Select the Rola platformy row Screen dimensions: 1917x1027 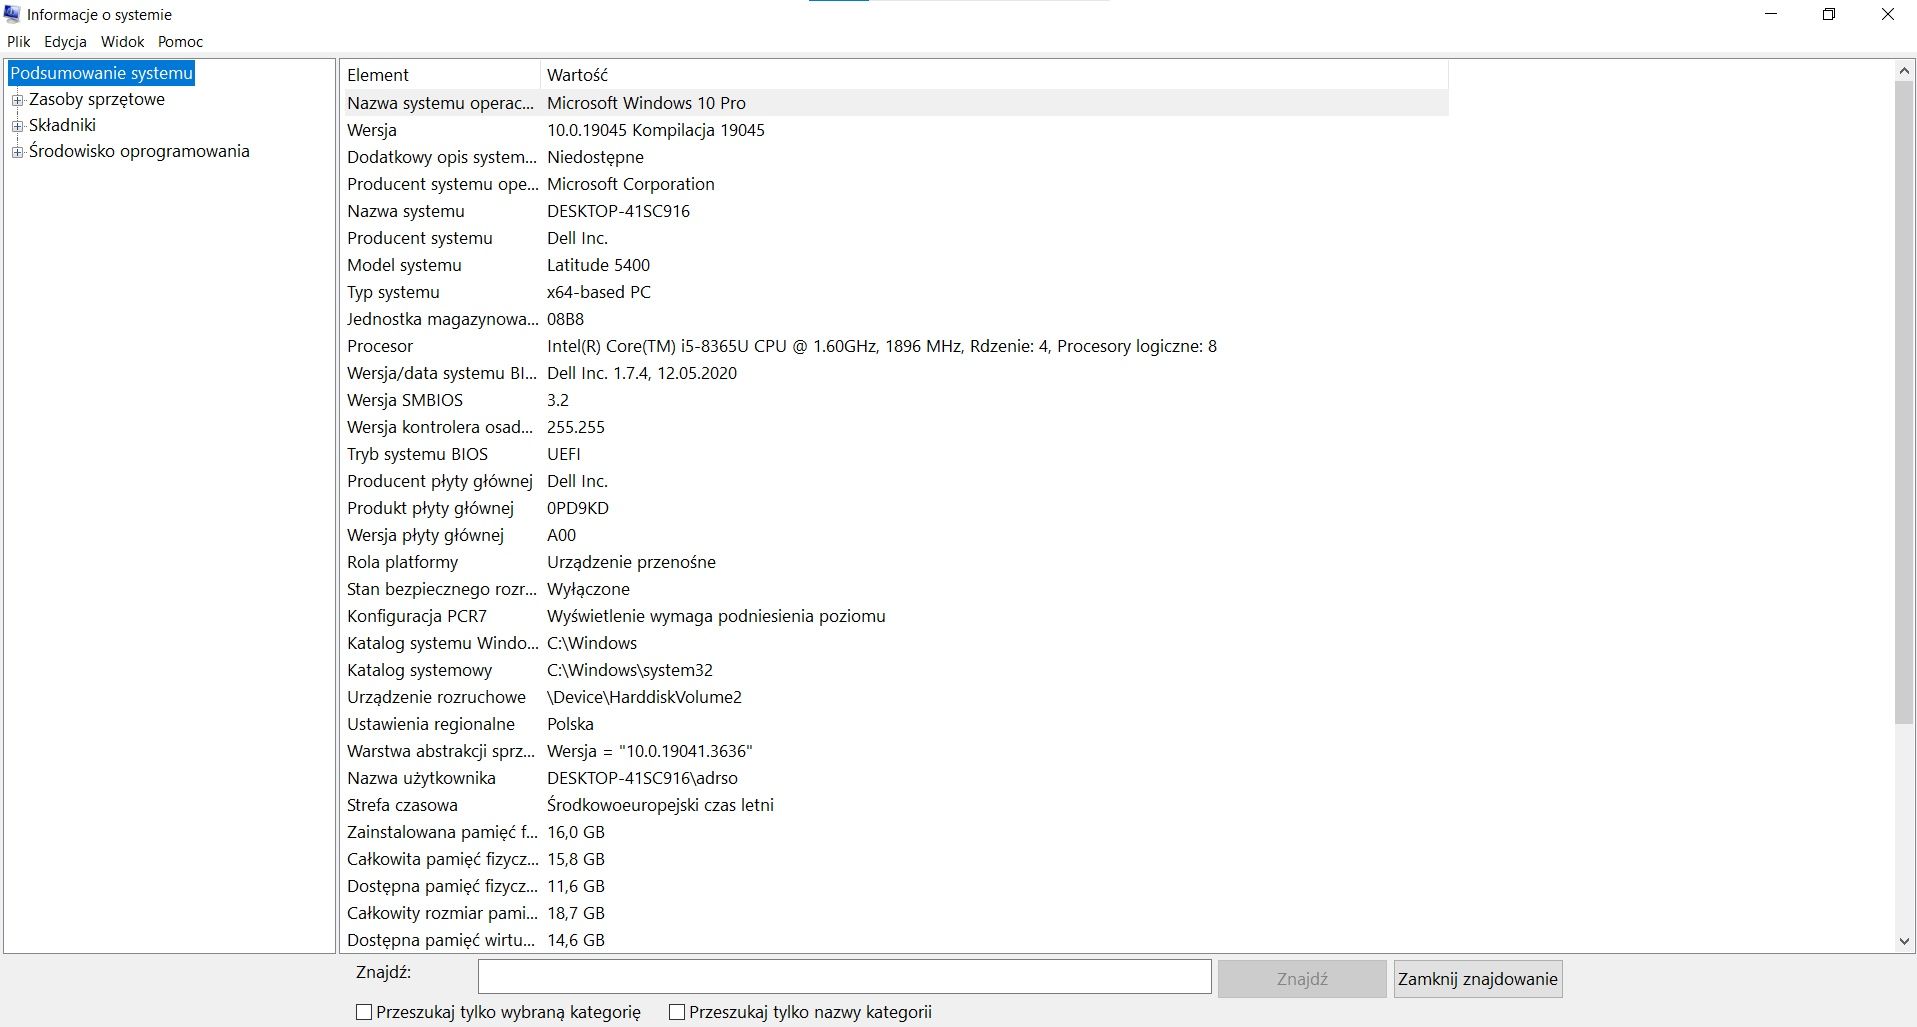point(896,562)
